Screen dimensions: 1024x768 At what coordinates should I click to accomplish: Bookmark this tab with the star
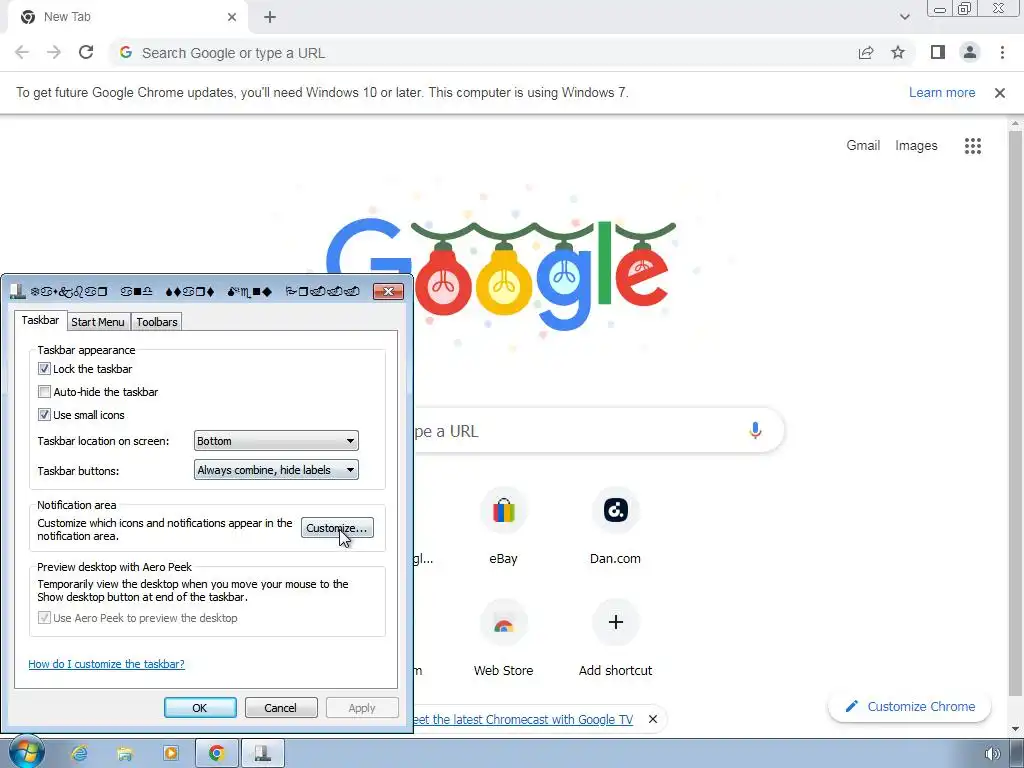tap(898, 53)
